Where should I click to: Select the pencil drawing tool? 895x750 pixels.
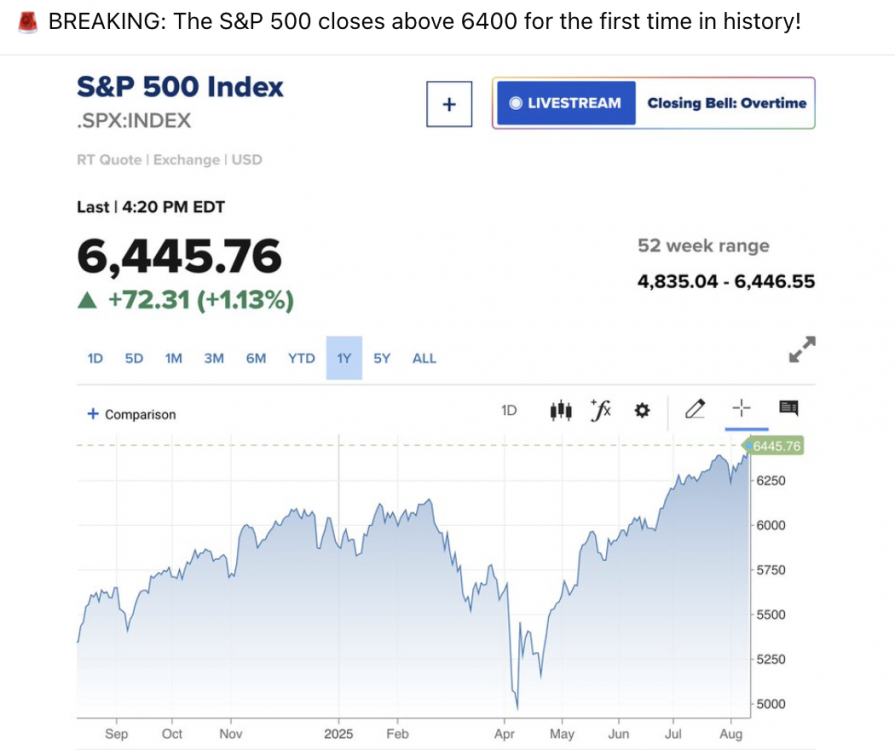tap(695, 409)
